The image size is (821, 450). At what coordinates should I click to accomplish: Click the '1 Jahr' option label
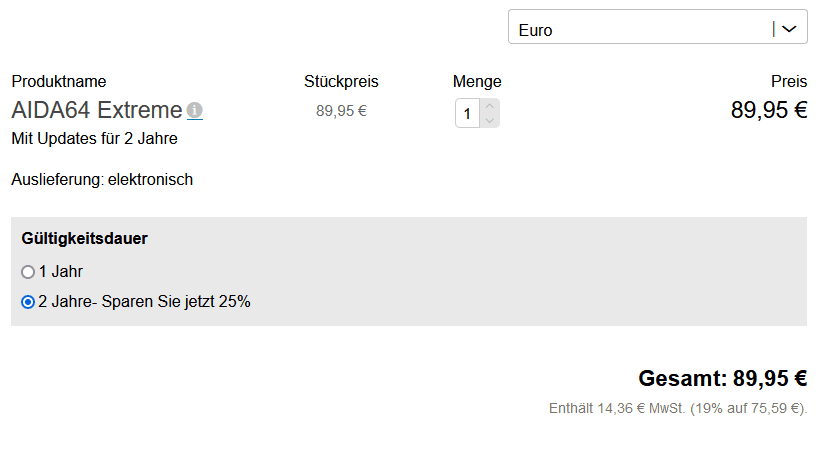(61, 271)
